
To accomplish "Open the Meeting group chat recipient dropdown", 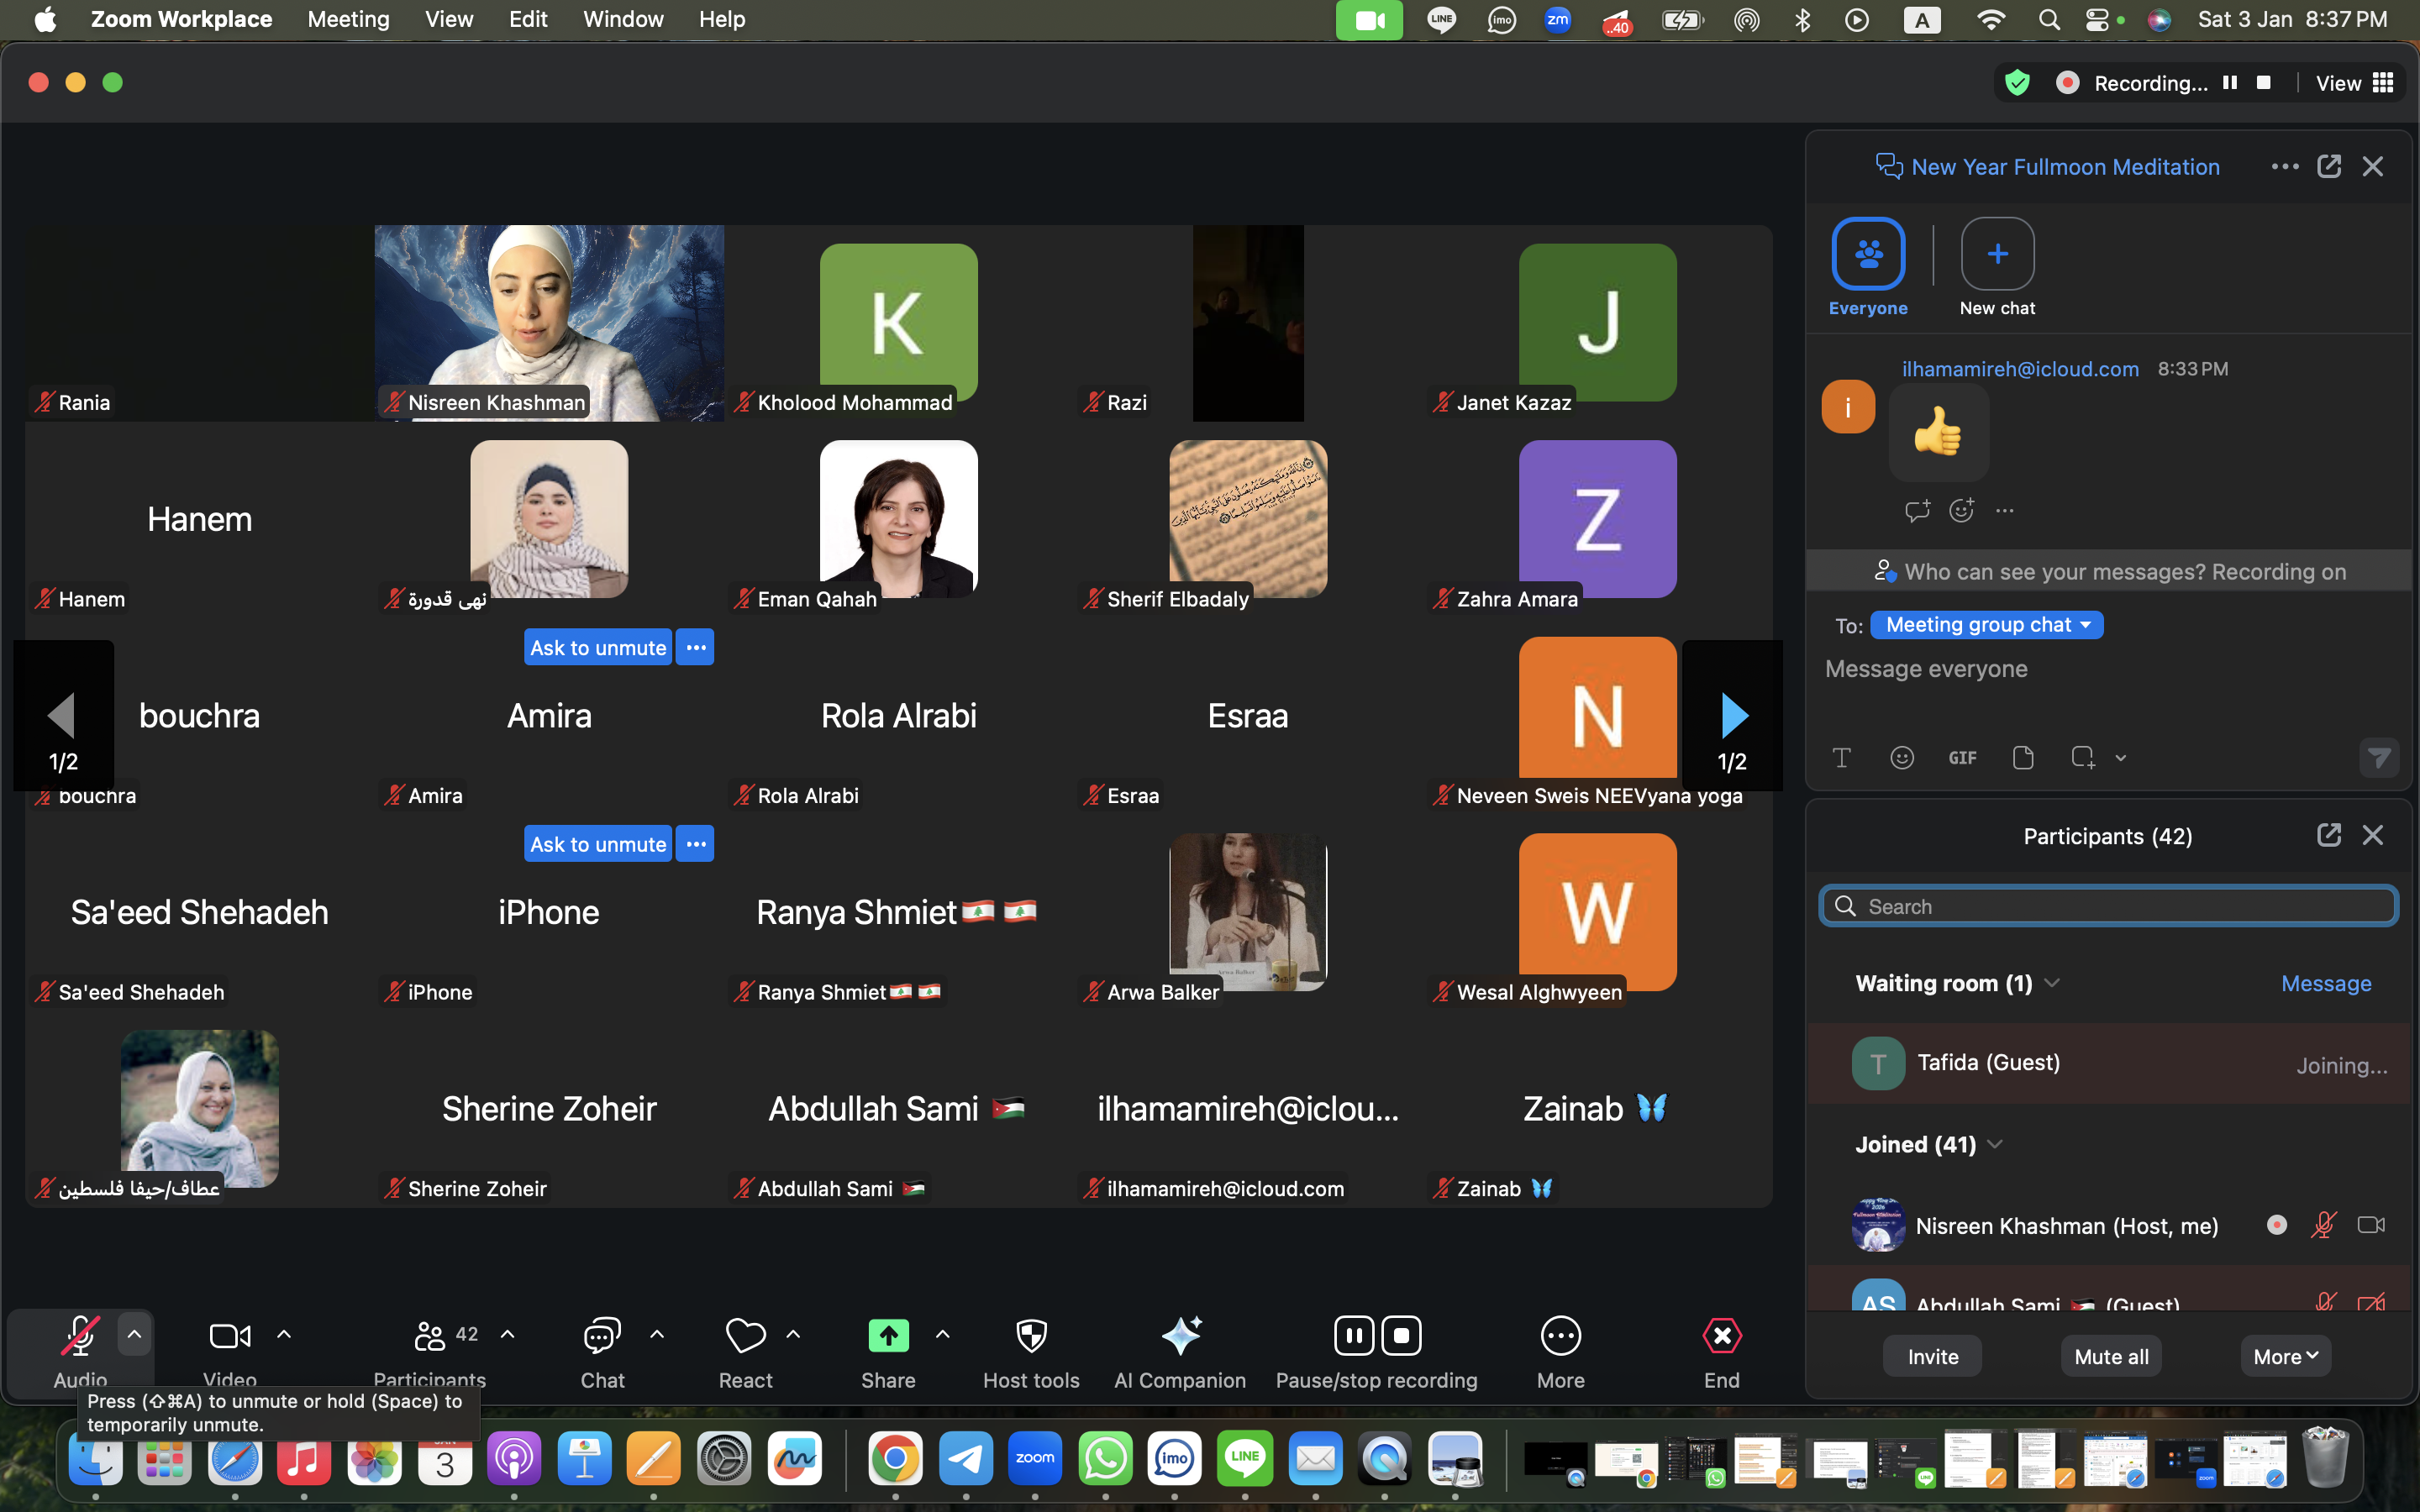I will click(x=1986, y=625).
